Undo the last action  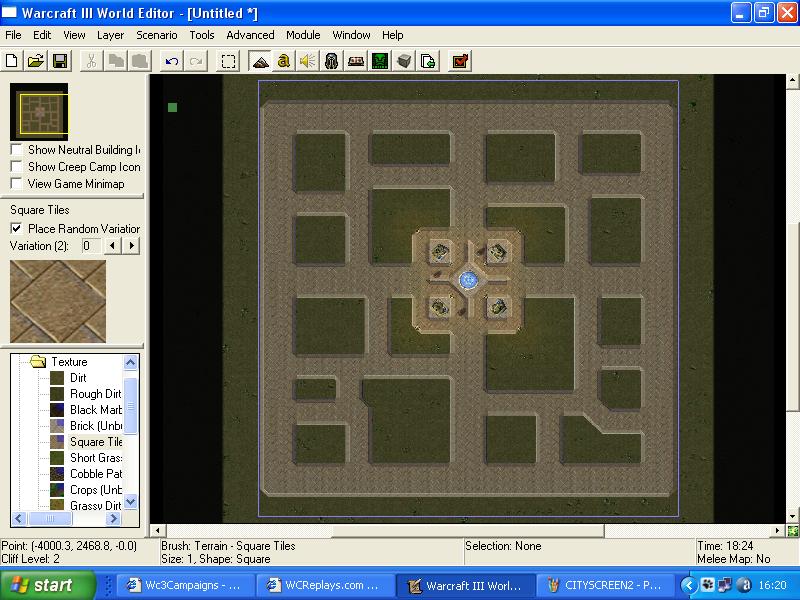pos(171,61)
